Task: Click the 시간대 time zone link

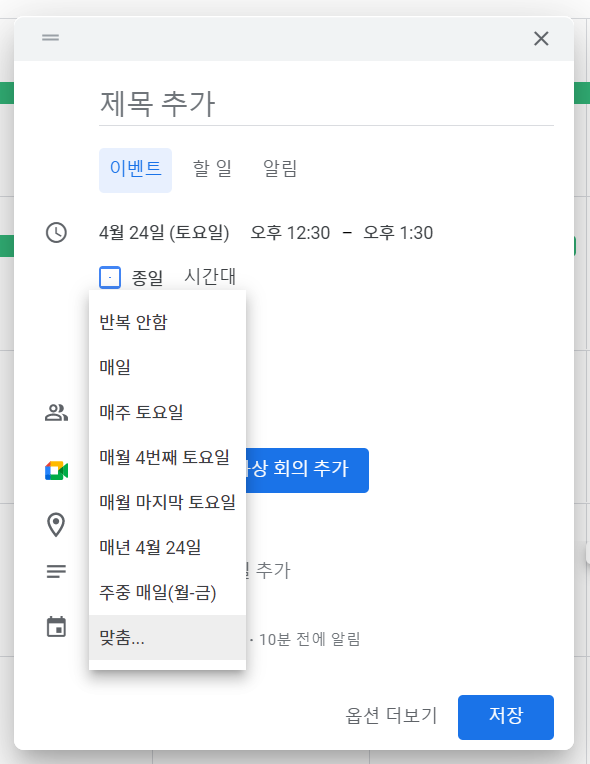Action: [x=210, y=277]
